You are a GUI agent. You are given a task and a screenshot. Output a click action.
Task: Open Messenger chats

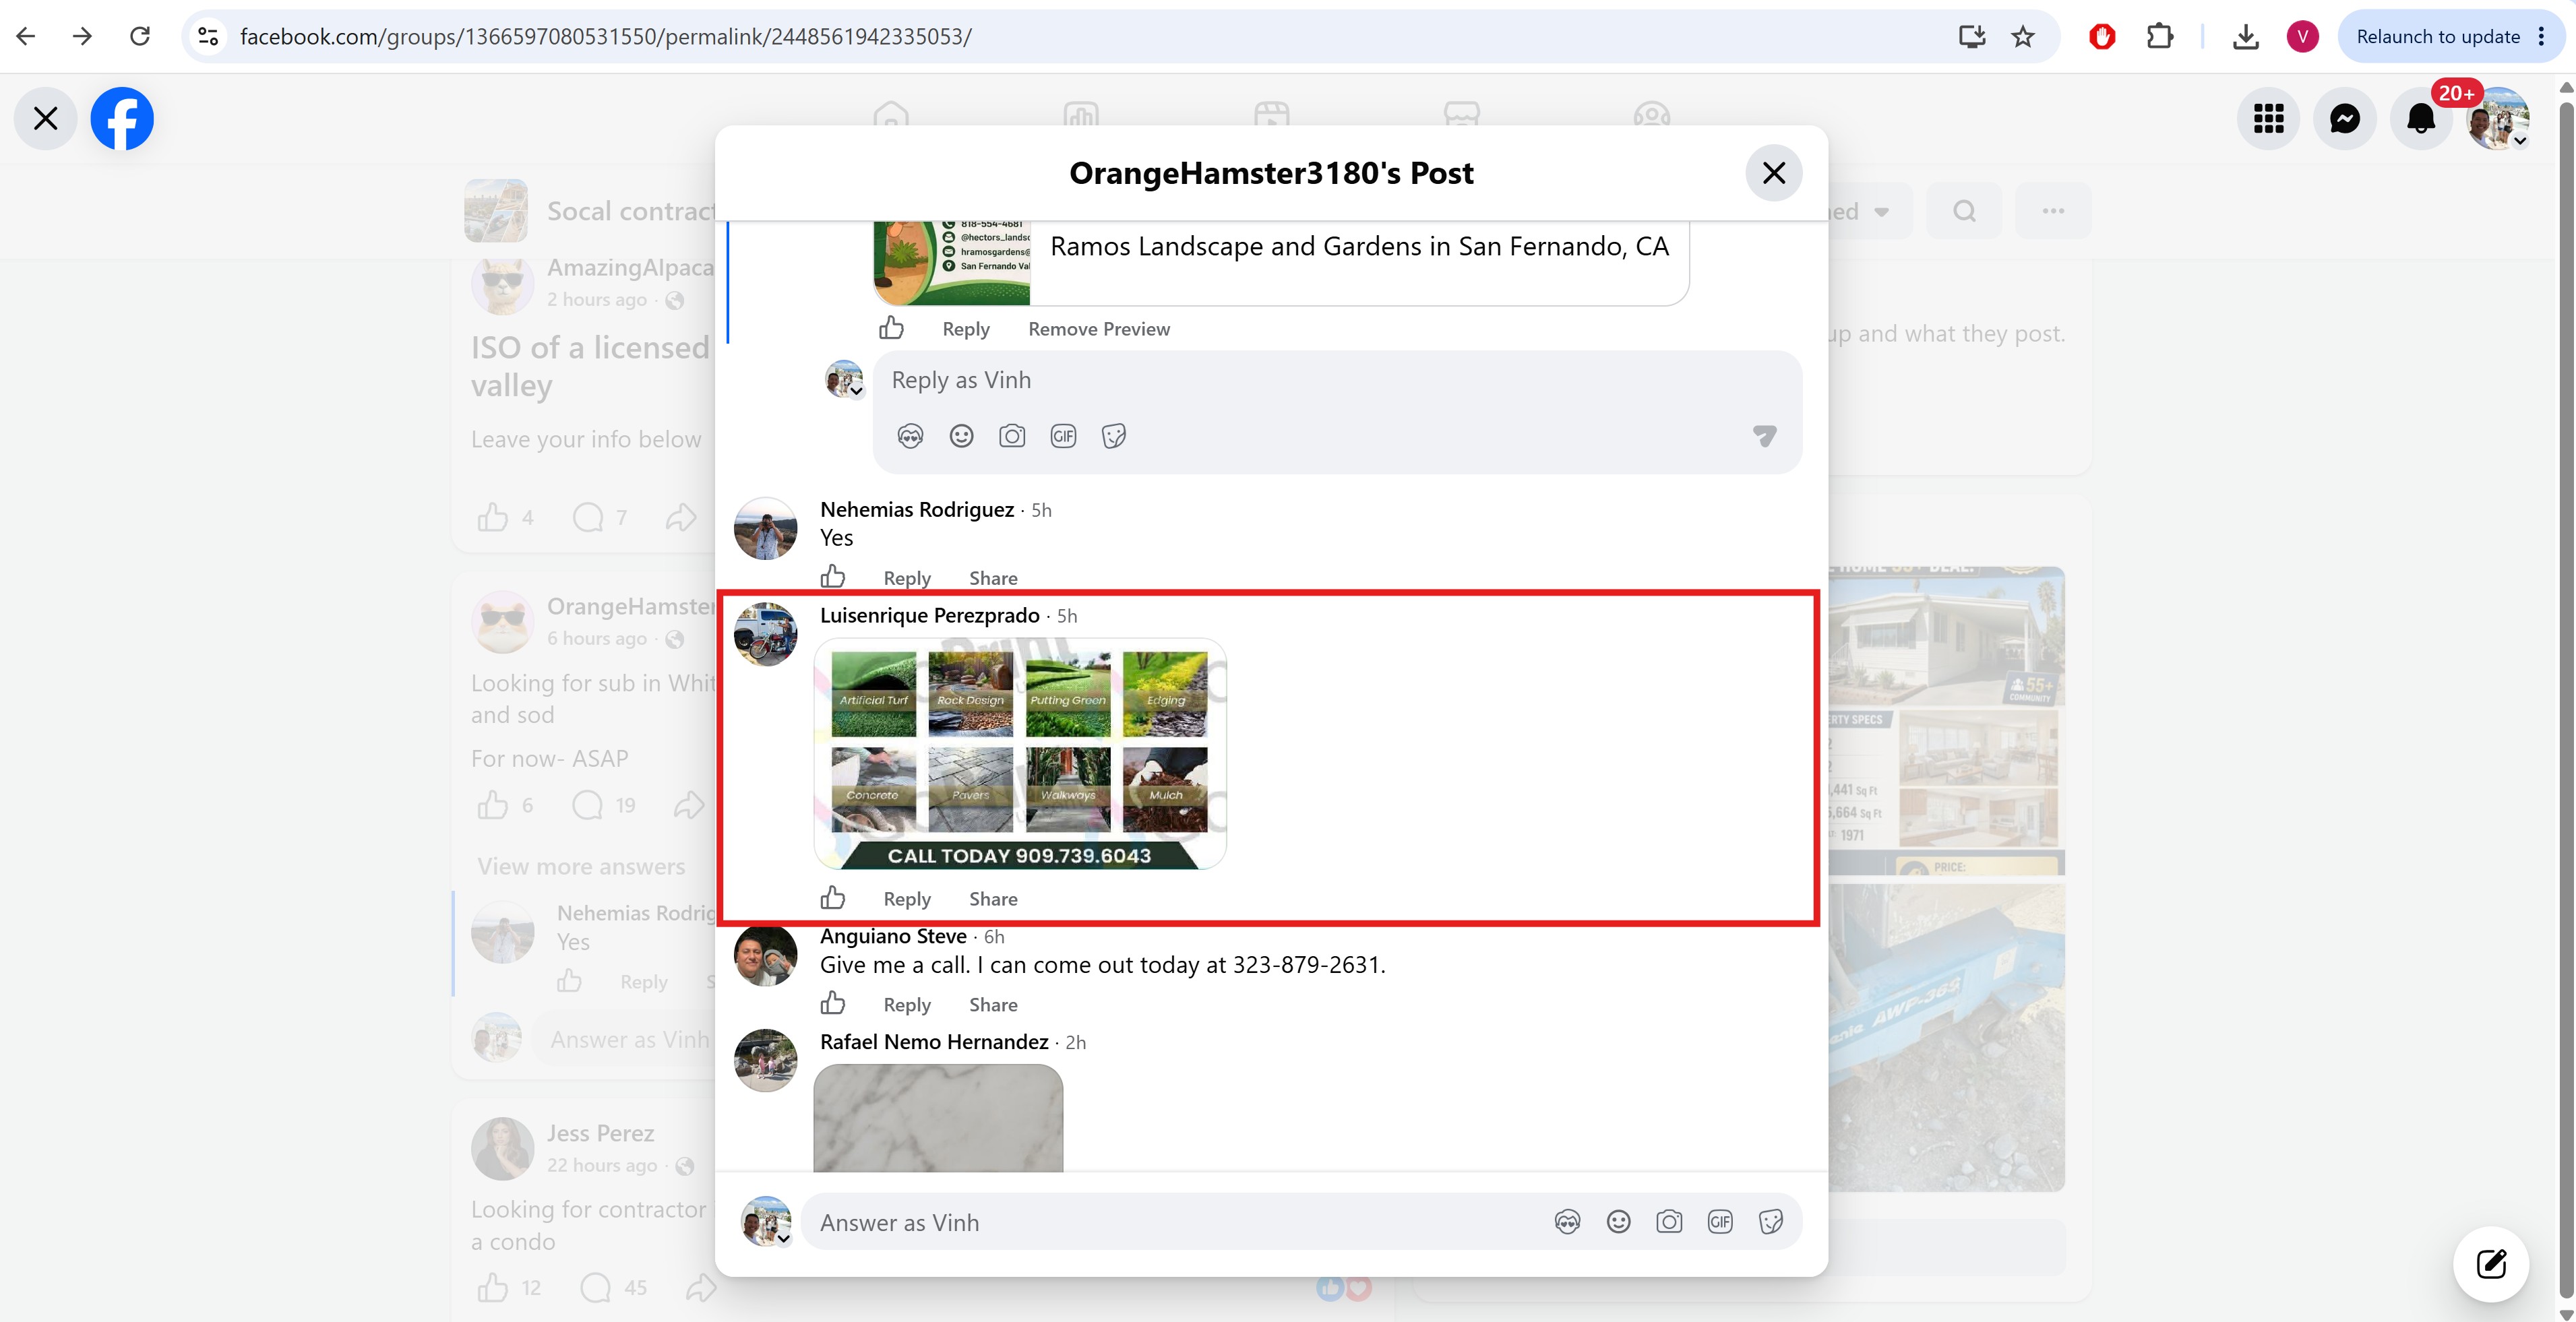pyautogui.click(x=2344, y=119)
